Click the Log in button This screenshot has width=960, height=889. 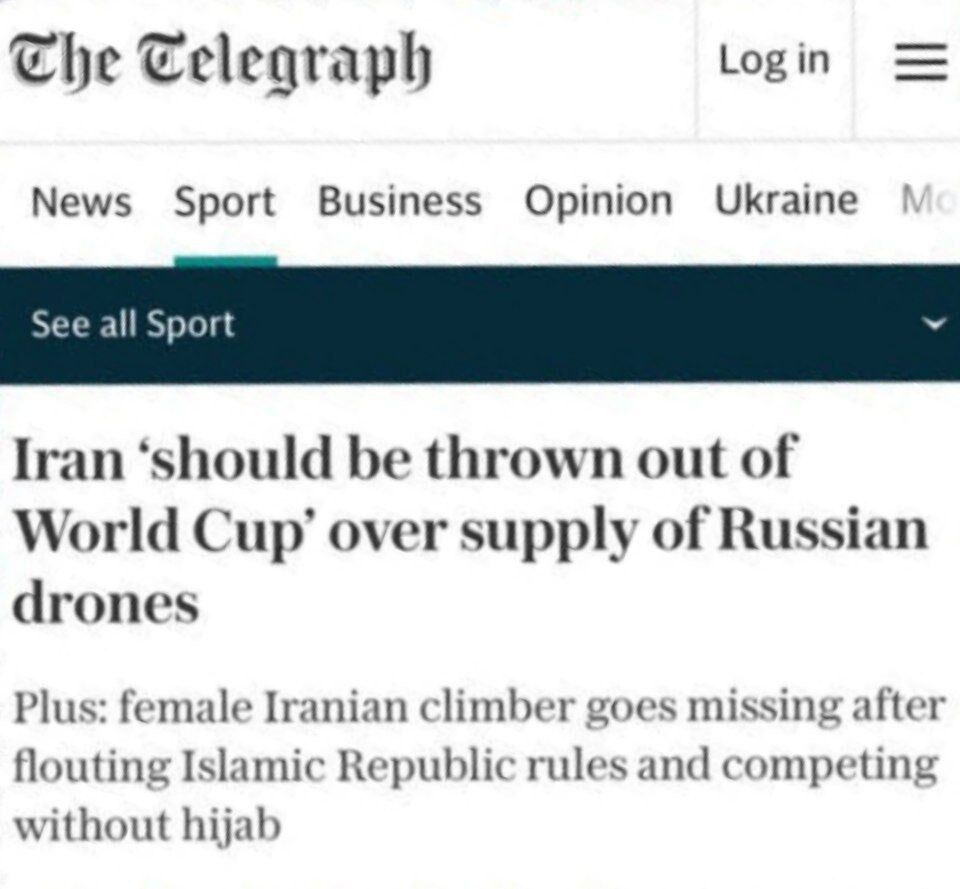[774, 61]
